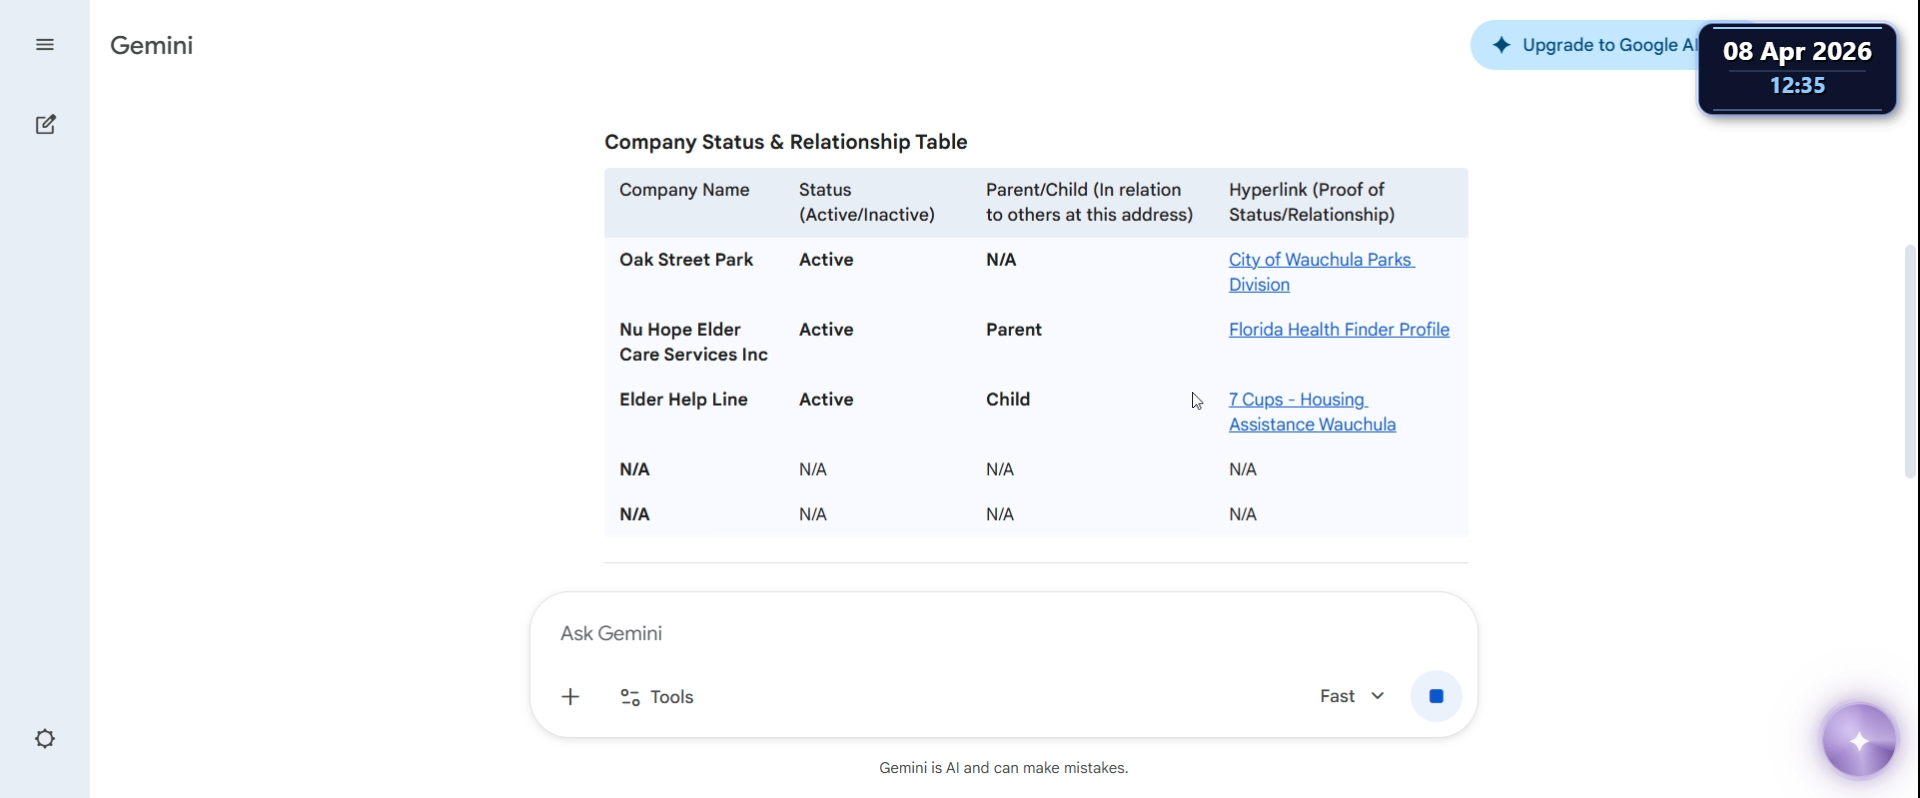
Task: Click the Nu Hope Elder Care Services cell
Action: coord(693,342)
